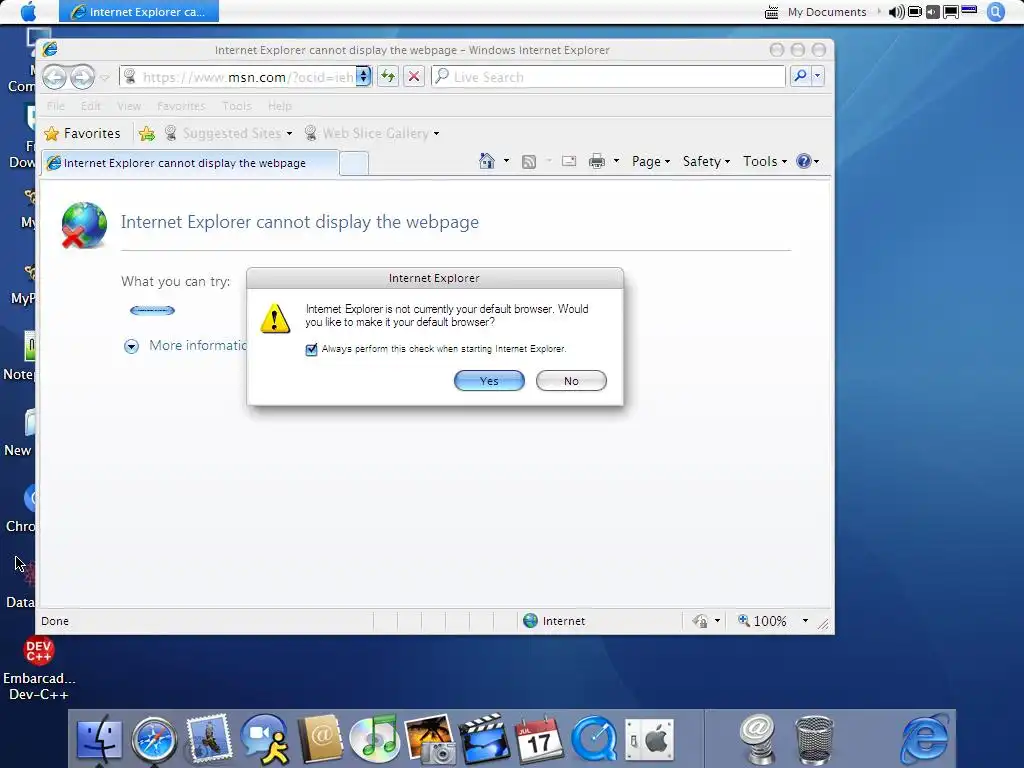Image resolution: width=1024 pixels, height=768 pixels.
Task: Open the recent pages dropdown beside Forward
Action: tap(104, 78)
